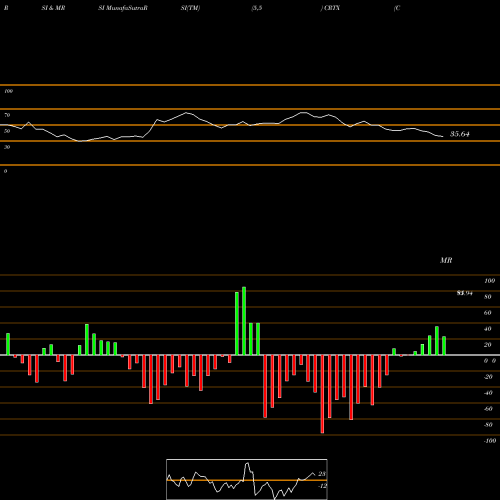Click the 'SI MunafaSutraR' header label
This screenshot has height=500, width=500.
click(123, 8)
